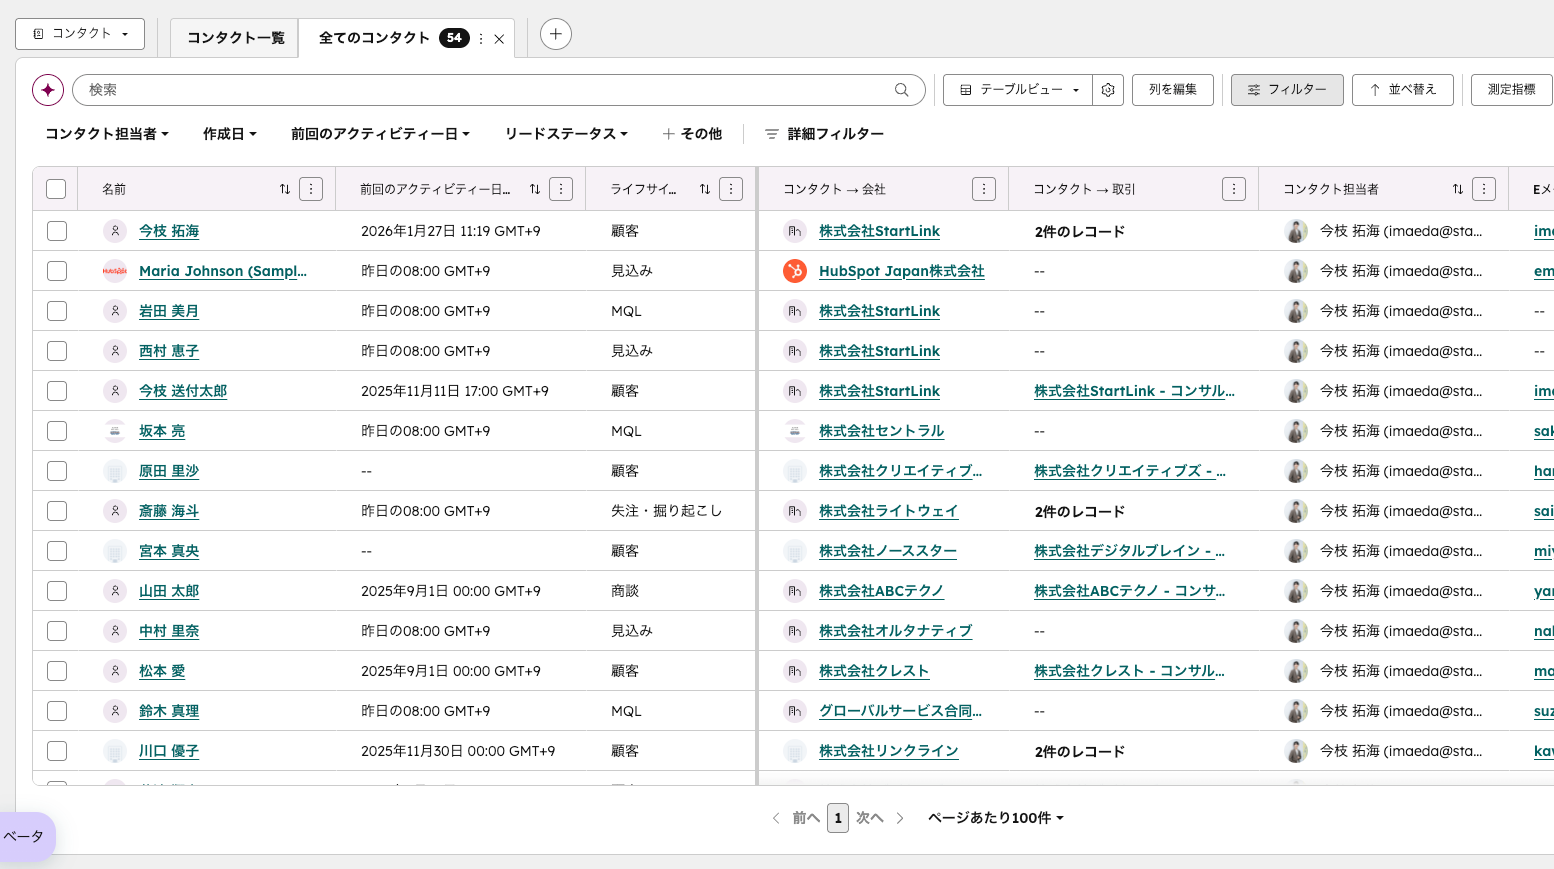This screenshot has width=1554, height=869.
Task: Open the view settings gear icon
Action: point(1108,89)
